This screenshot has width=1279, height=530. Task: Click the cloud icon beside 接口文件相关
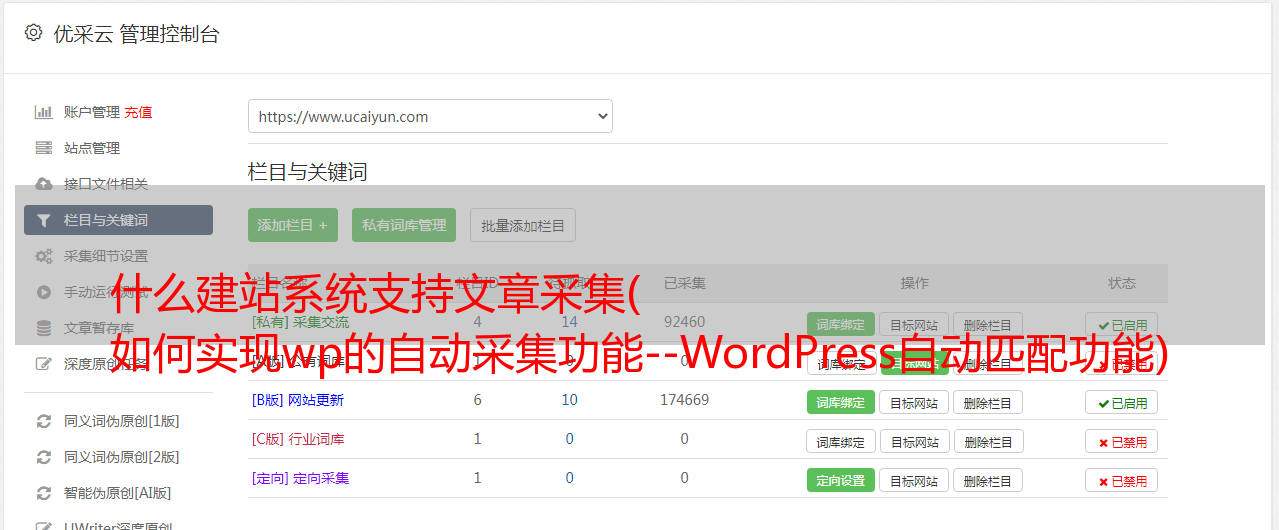pyautogui.click(x=43, y=184)
